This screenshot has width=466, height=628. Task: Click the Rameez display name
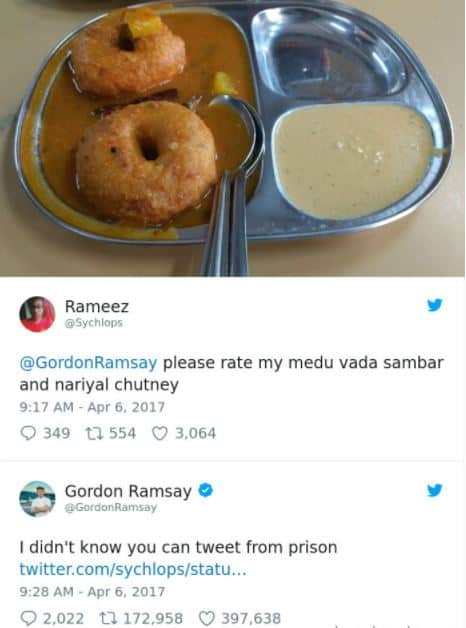96,307
